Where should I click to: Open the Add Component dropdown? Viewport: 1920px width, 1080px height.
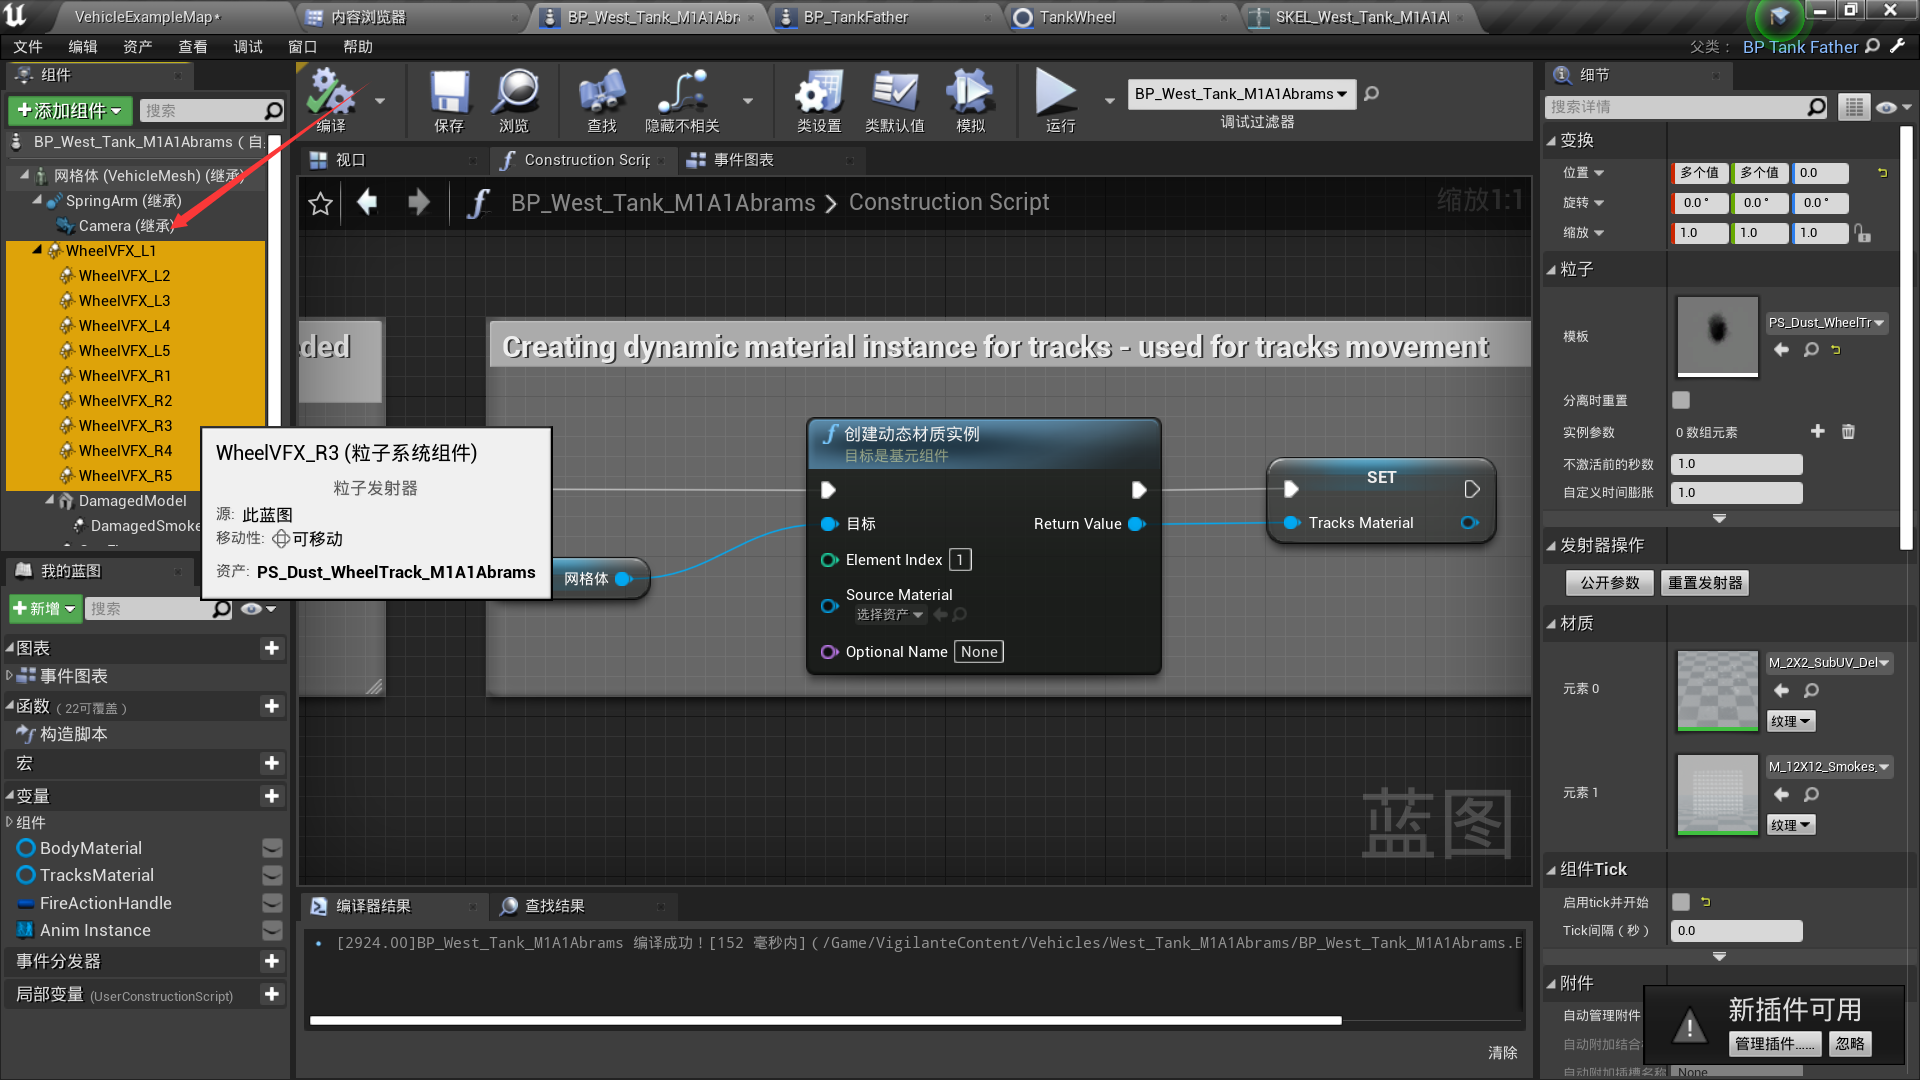pyautogui.click(x=69, y=110)
